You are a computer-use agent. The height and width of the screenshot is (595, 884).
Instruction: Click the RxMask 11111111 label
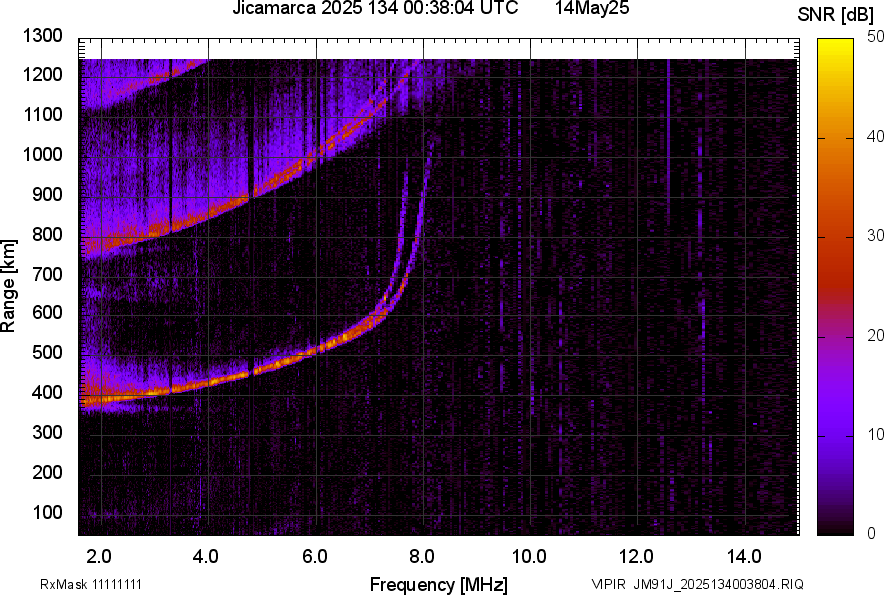pyautogui.click(x=91, y=584)
